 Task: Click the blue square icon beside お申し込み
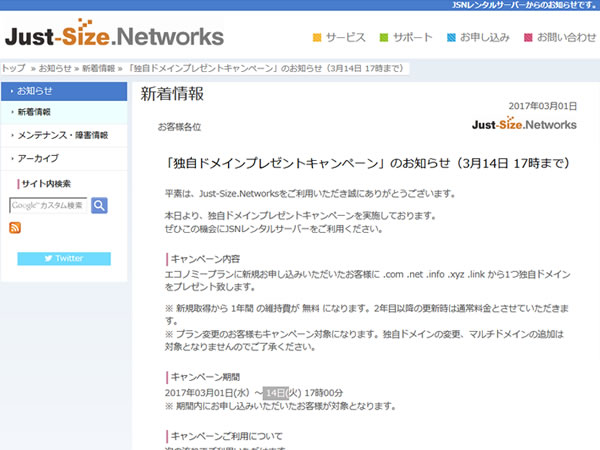(451, 38)
